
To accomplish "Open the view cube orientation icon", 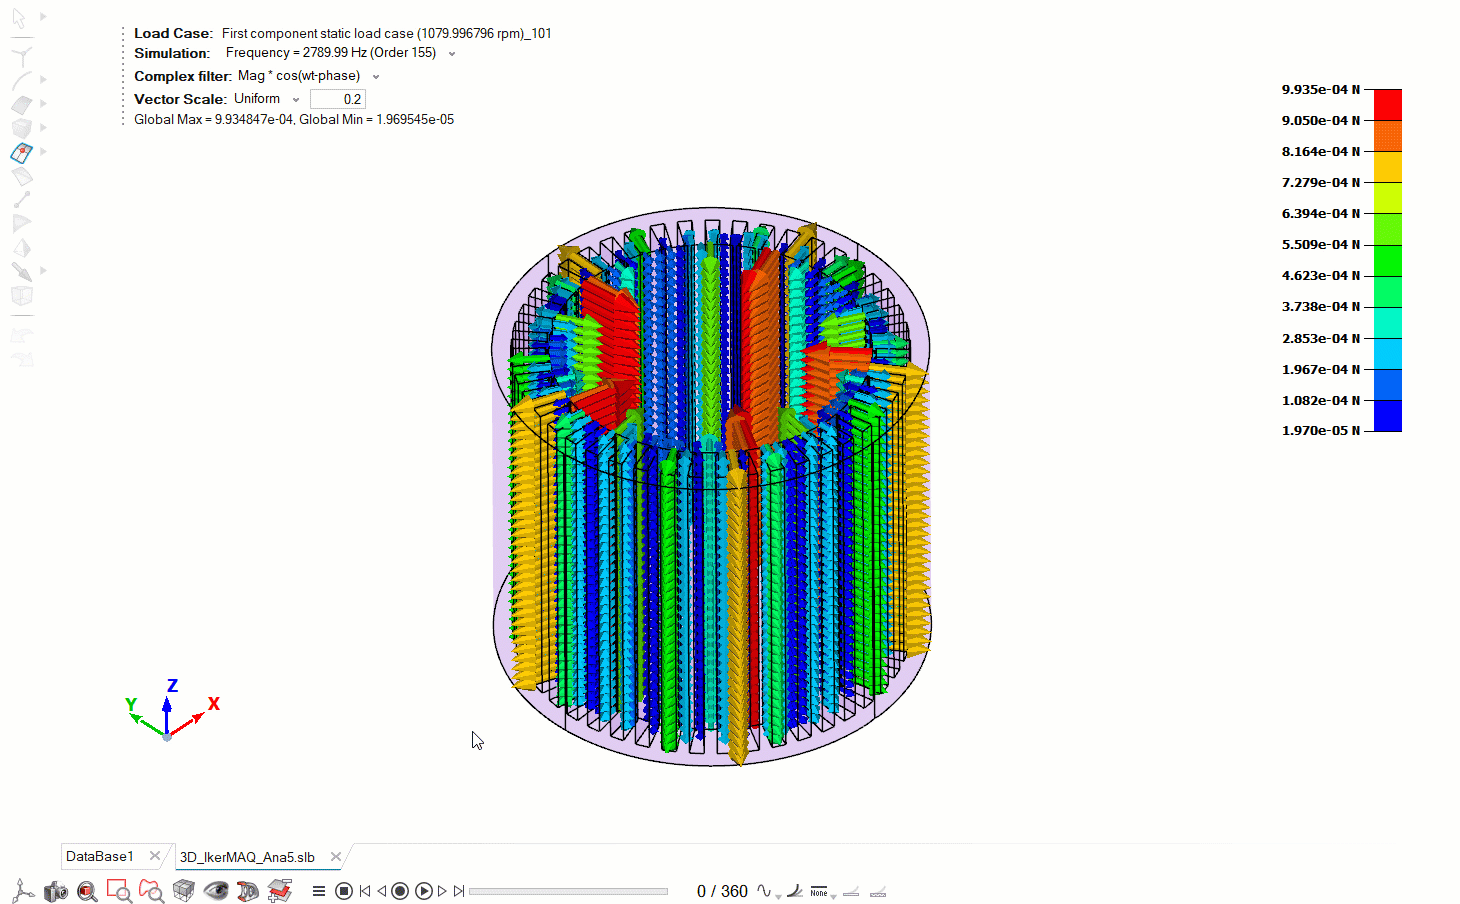I will 184,891.
